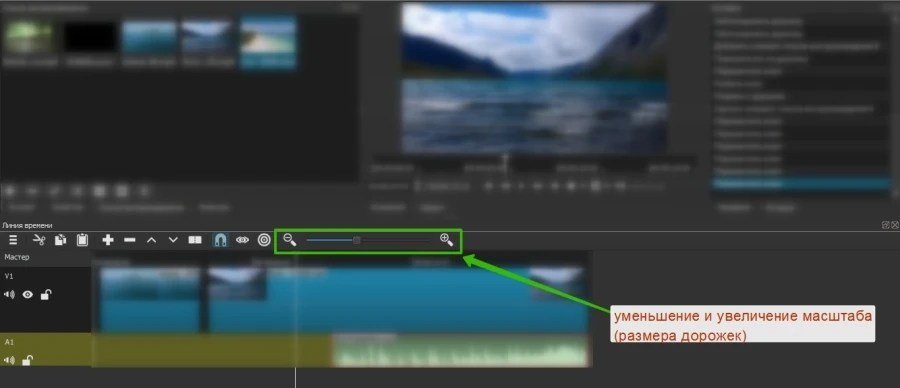Append clip with the plus icon
The height and width of the screenshot is (388, 900).
[x=108, y=240]
